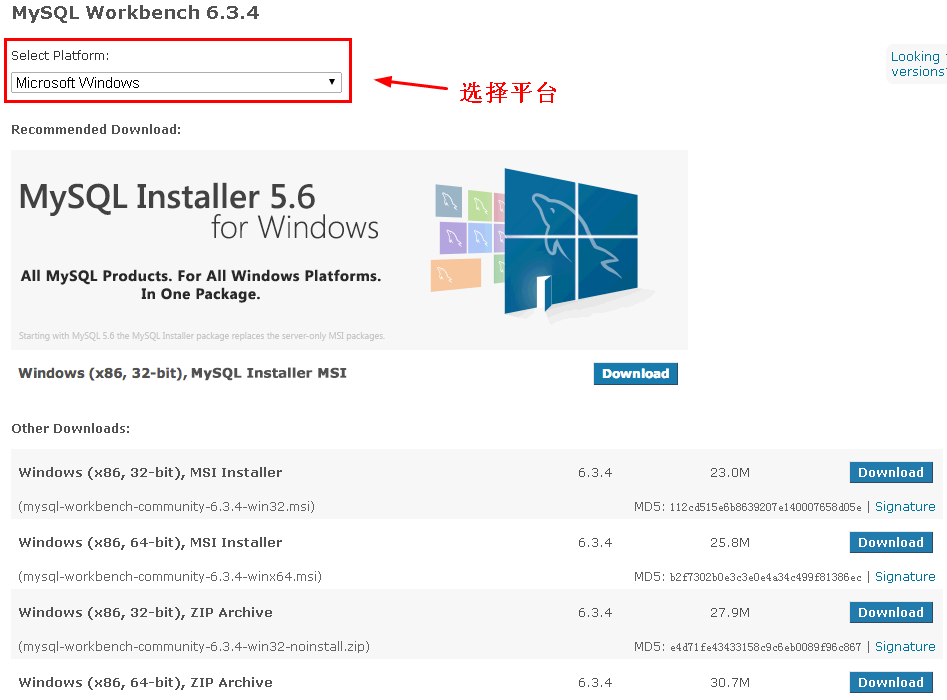947x700 pixels.
Task: Download the 32-bit ZIP Archive
Action: (891, 612)
